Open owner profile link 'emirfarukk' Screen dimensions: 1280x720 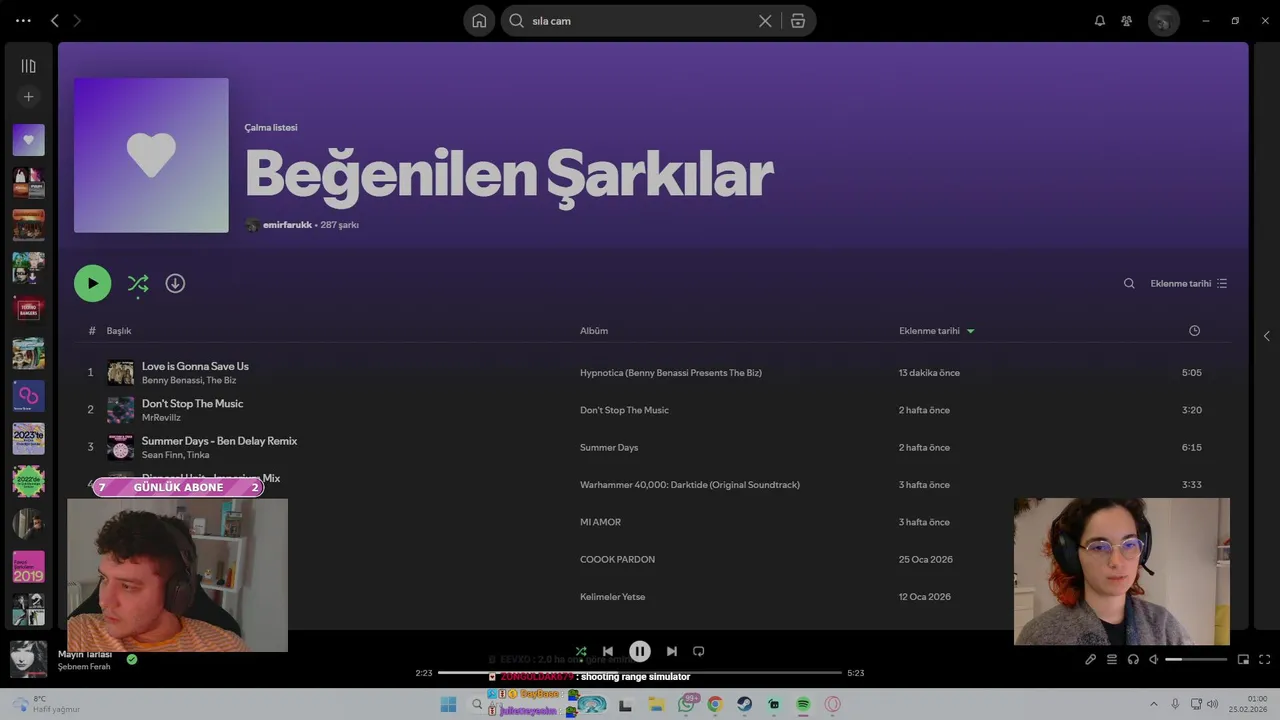[x=287, y=225]
